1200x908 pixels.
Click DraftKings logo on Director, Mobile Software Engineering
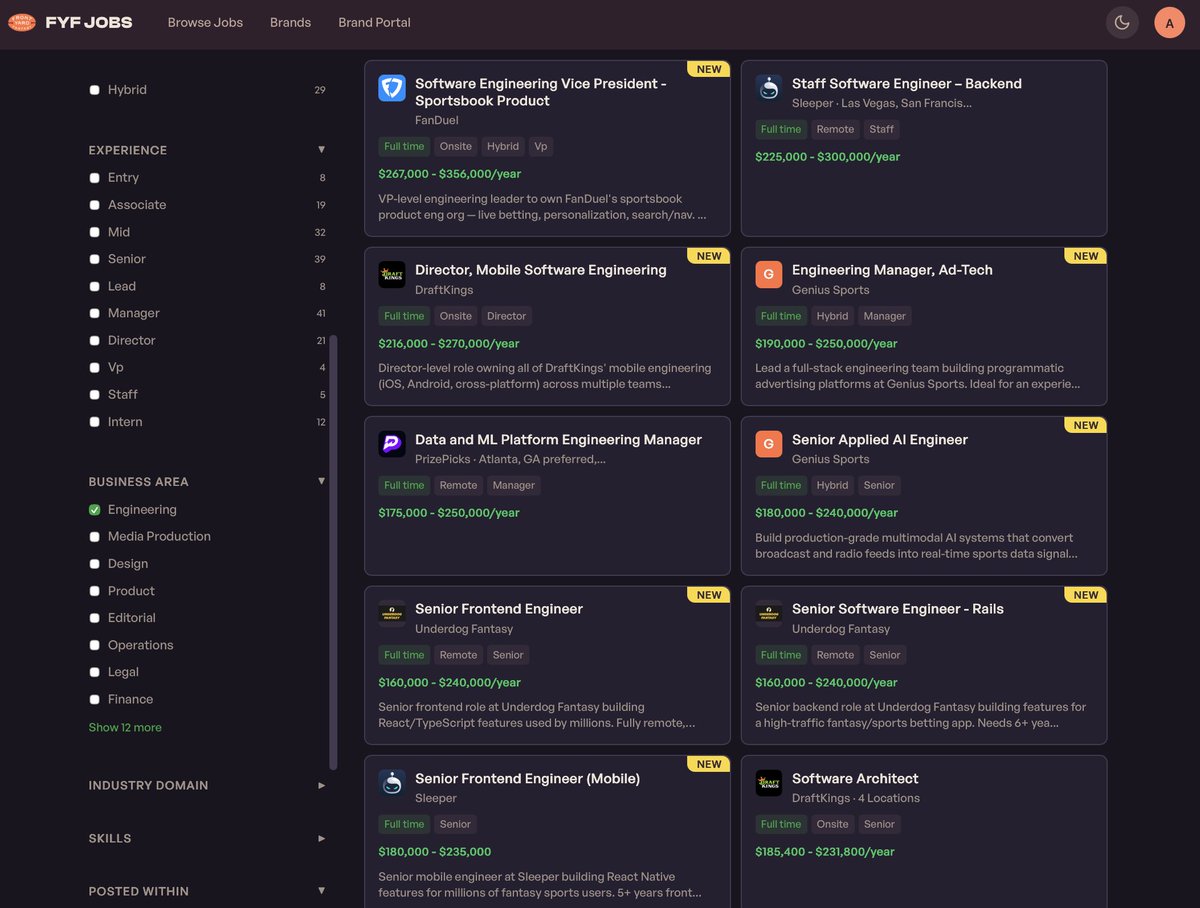tap(392, 275)
